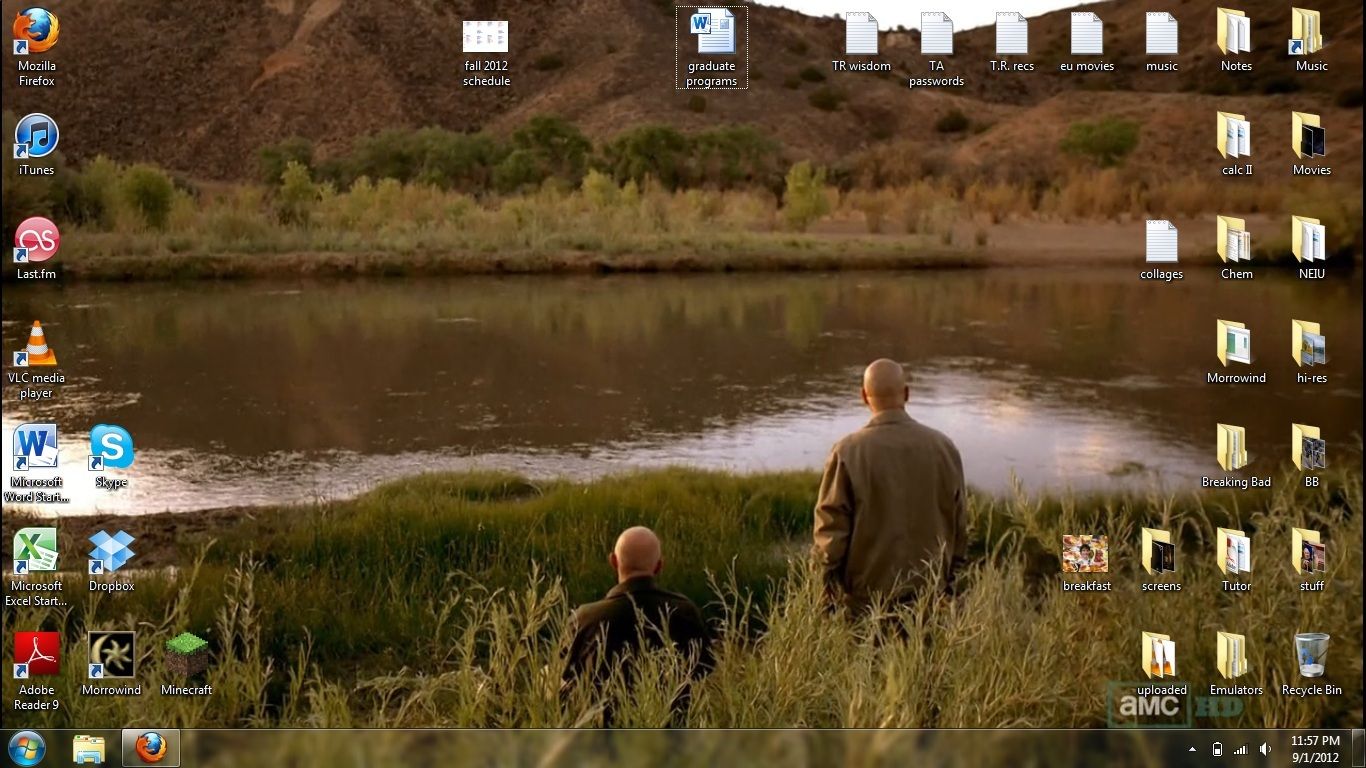Show hidden system tray icons arrow

pyautogui.click(x=1192, y=749)
